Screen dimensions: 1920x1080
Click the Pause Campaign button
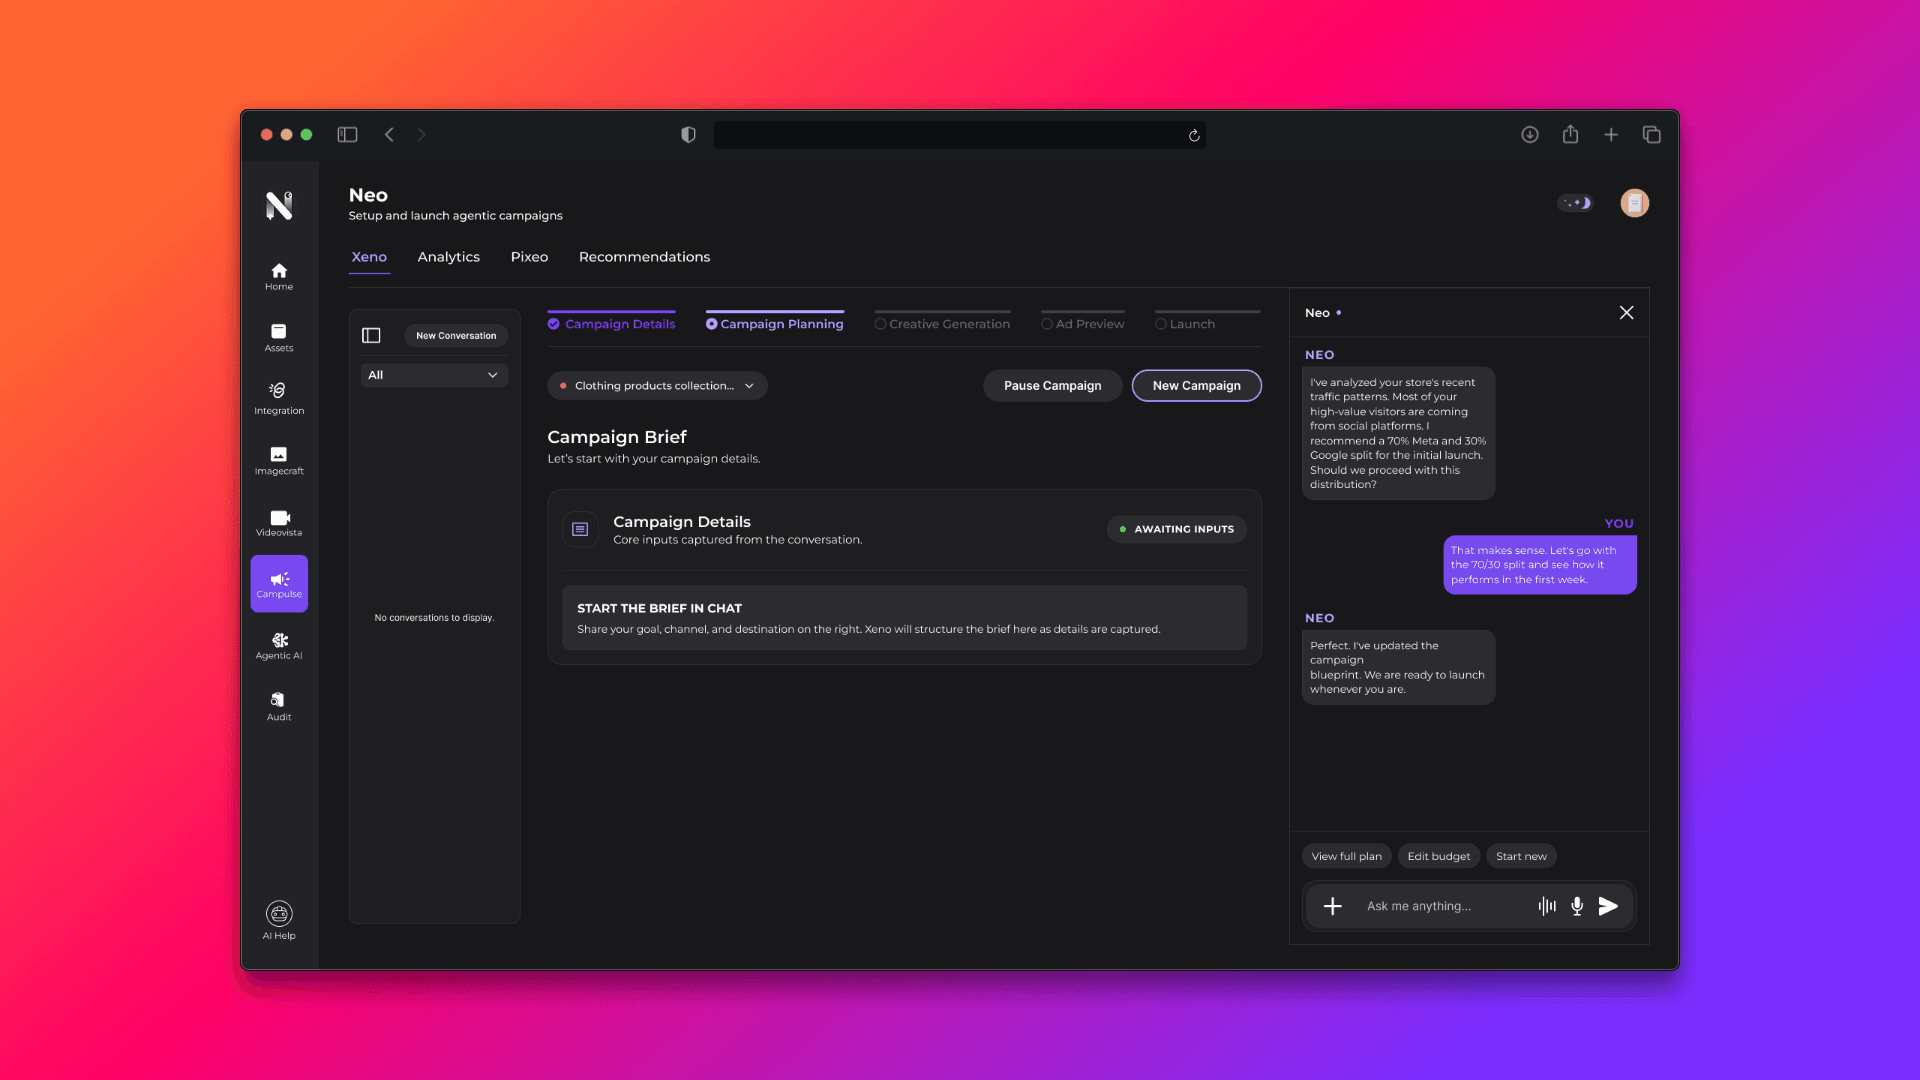[1052, 386]
